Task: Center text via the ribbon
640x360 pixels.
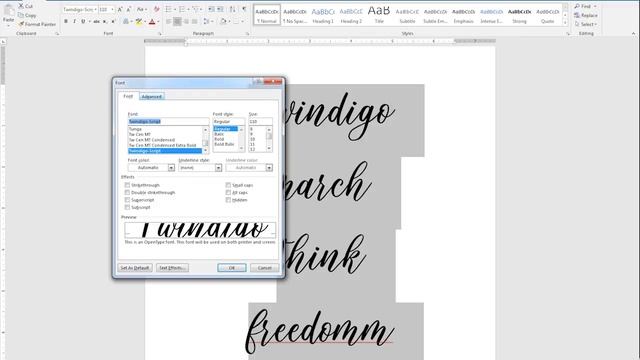Action: click(x=177, y=21)
